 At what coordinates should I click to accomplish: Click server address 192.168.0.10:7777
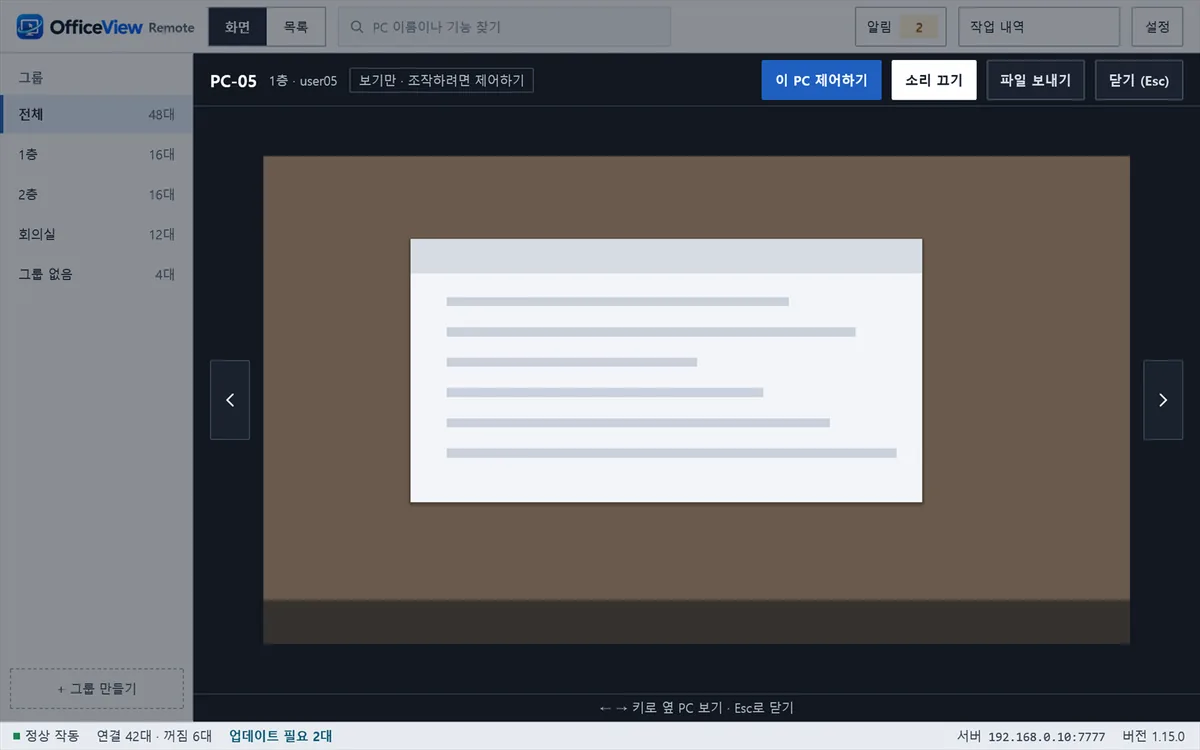tap(1047, 736)
